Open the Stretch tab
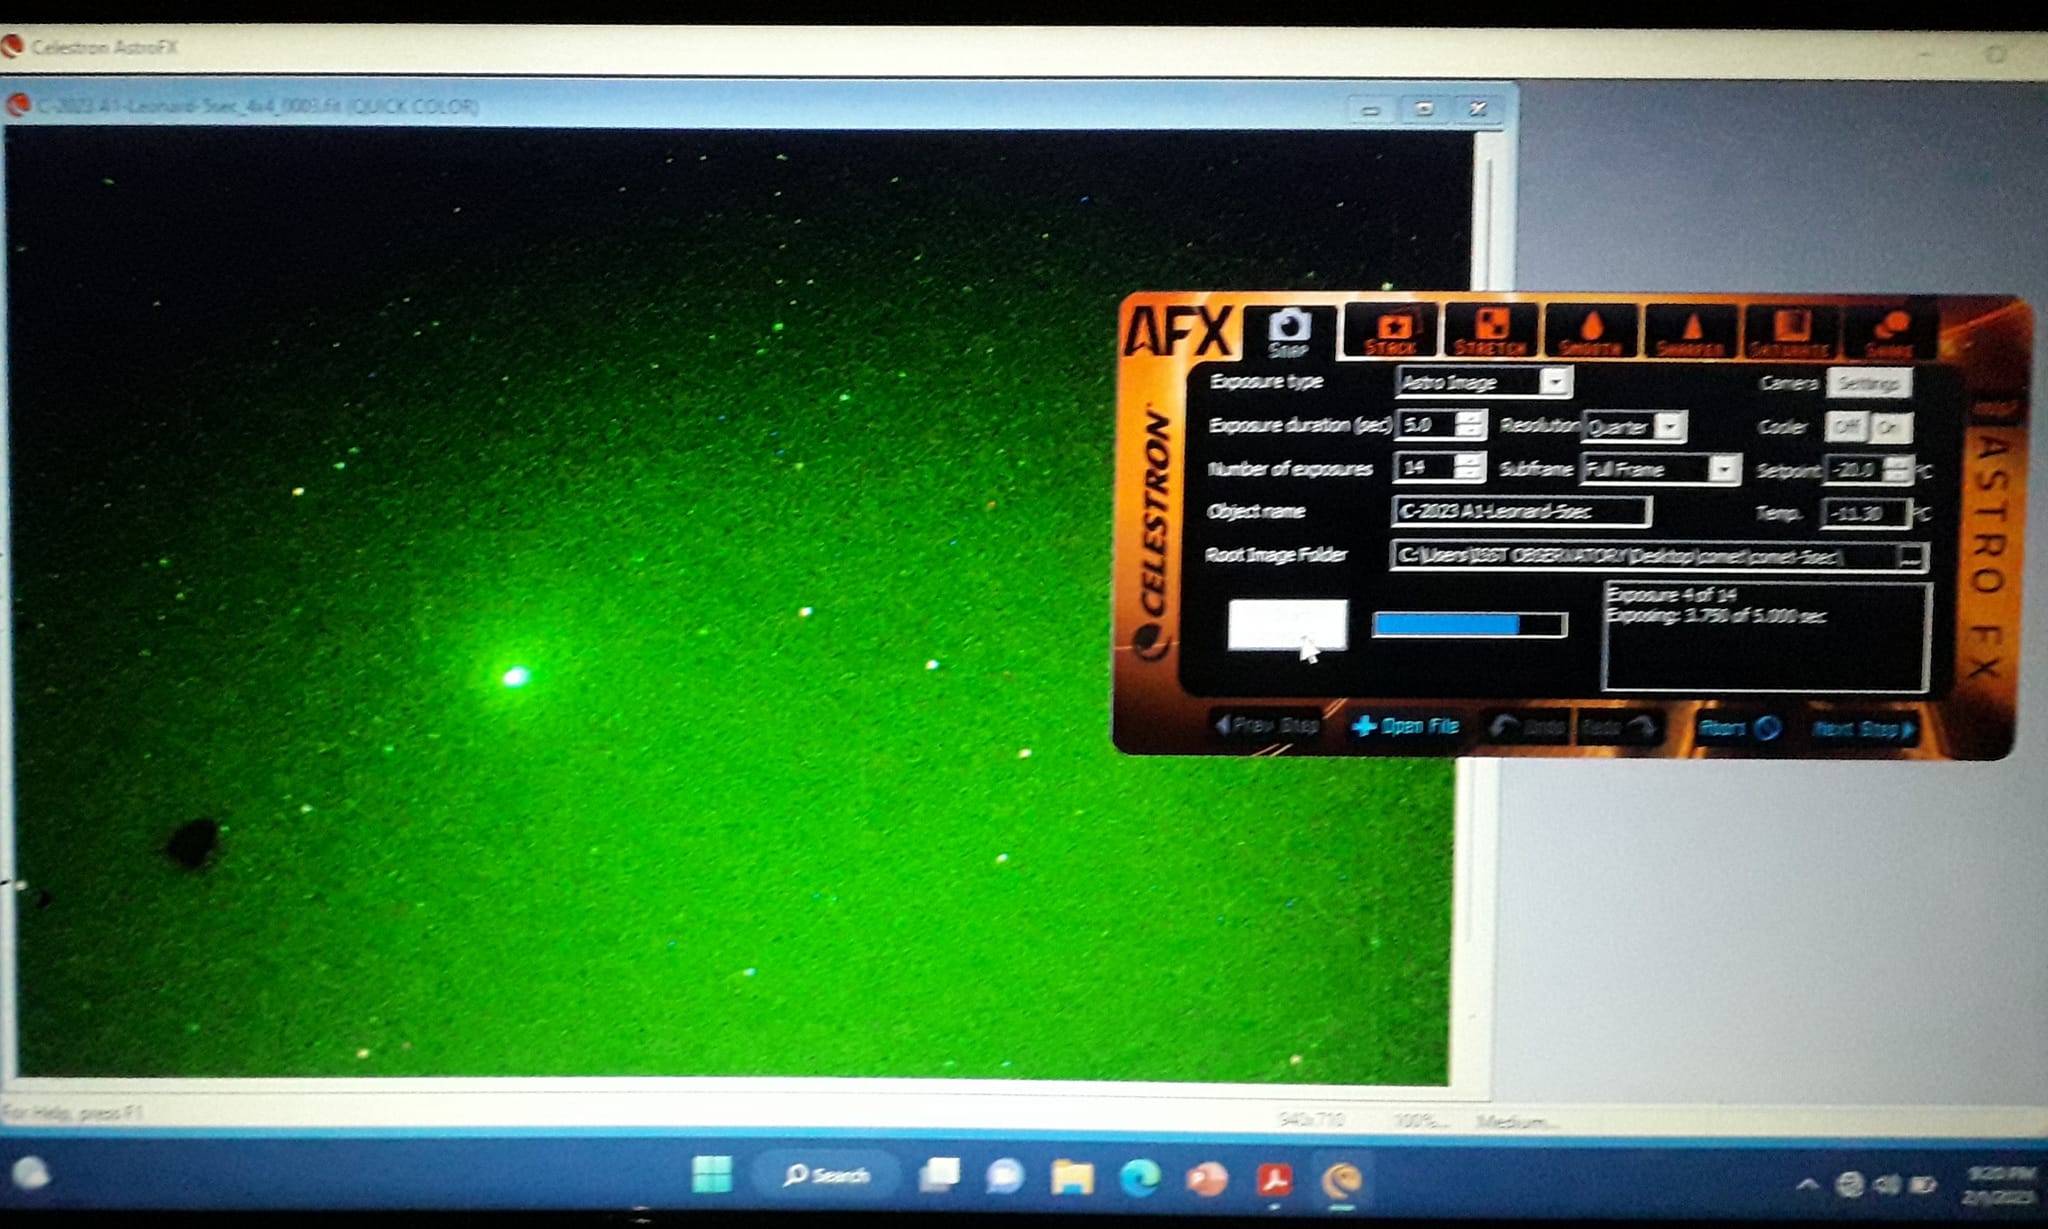The height and width of the screenshot is (1229, 2048). coord(1491,331)
